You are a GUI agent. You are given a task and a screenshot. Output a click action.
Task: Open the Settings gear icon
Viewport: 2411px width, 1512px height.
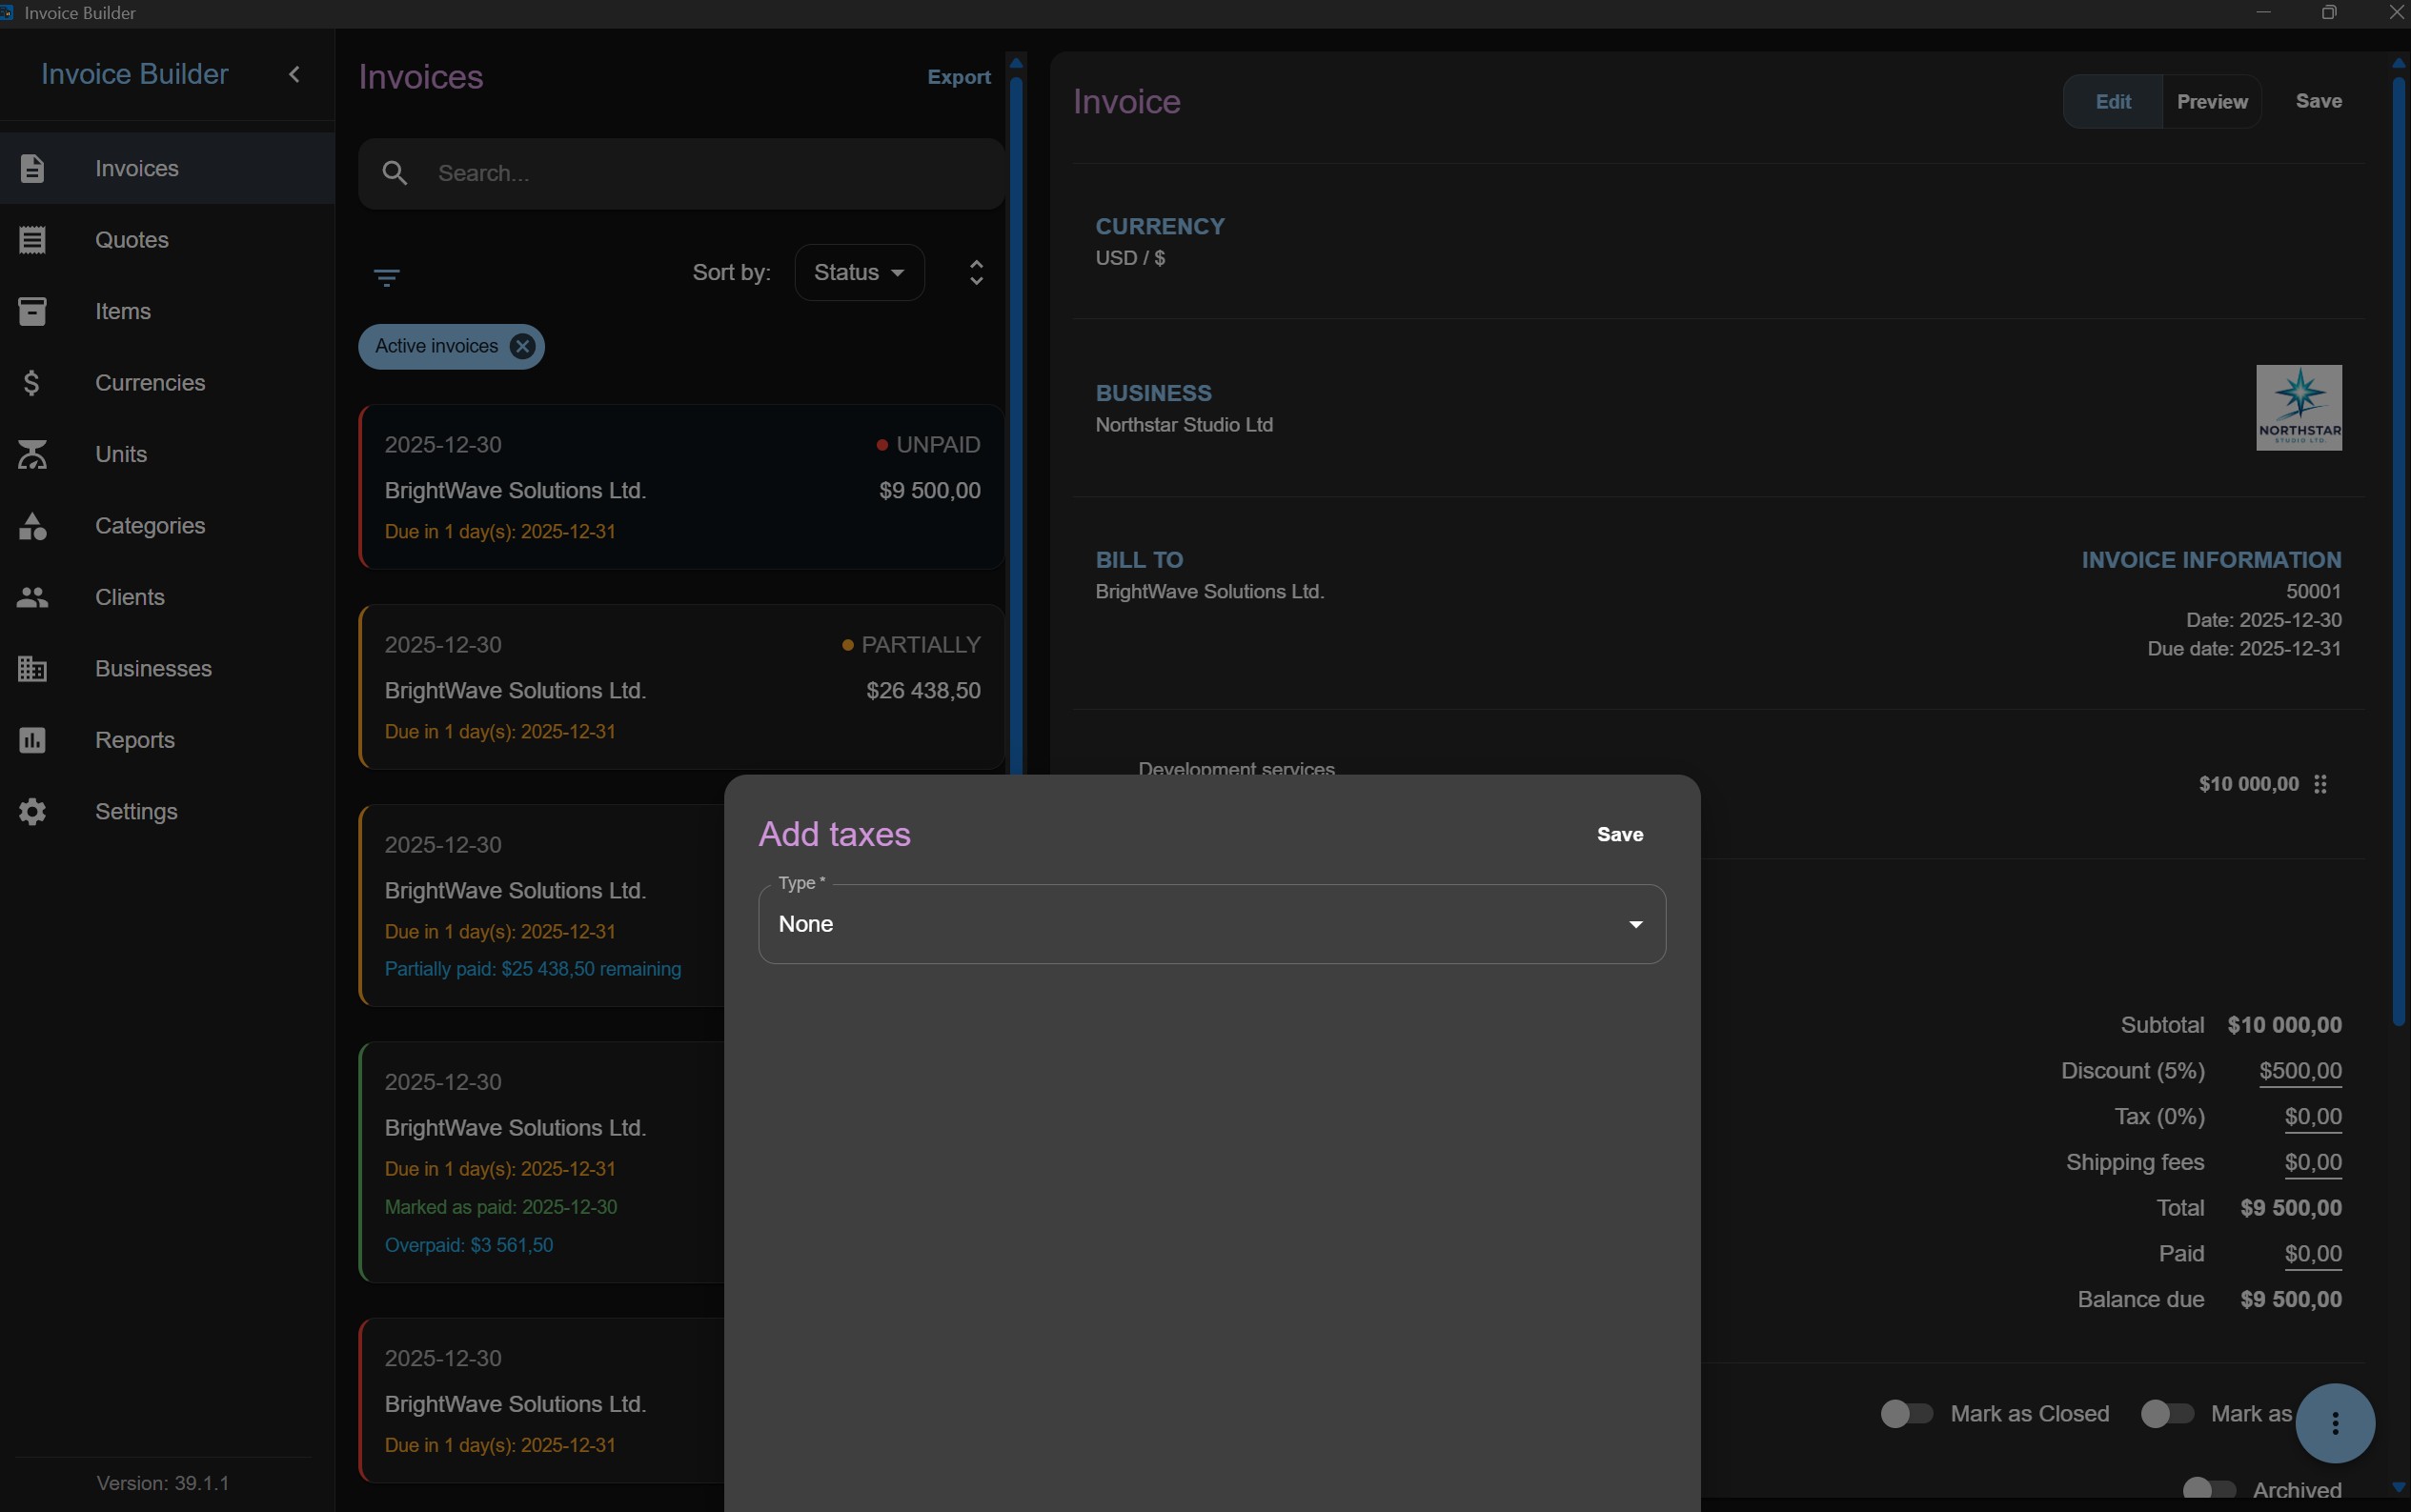coord(32,812)
